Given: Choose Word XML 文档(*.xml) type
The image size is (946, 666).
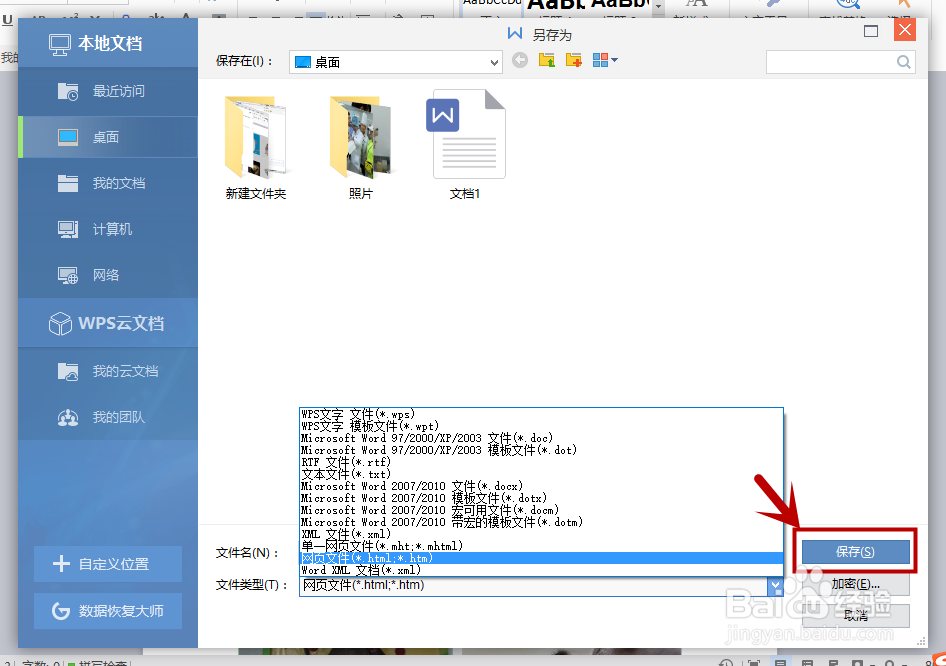Looking at the screenshot, I should point(541,570).
